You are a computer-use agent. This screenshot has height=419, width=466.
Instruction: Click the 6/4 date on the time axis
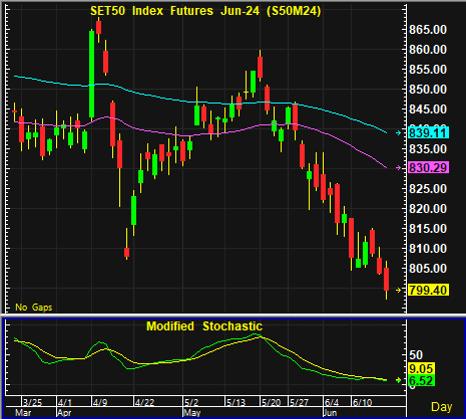click(x=332, y=402)
